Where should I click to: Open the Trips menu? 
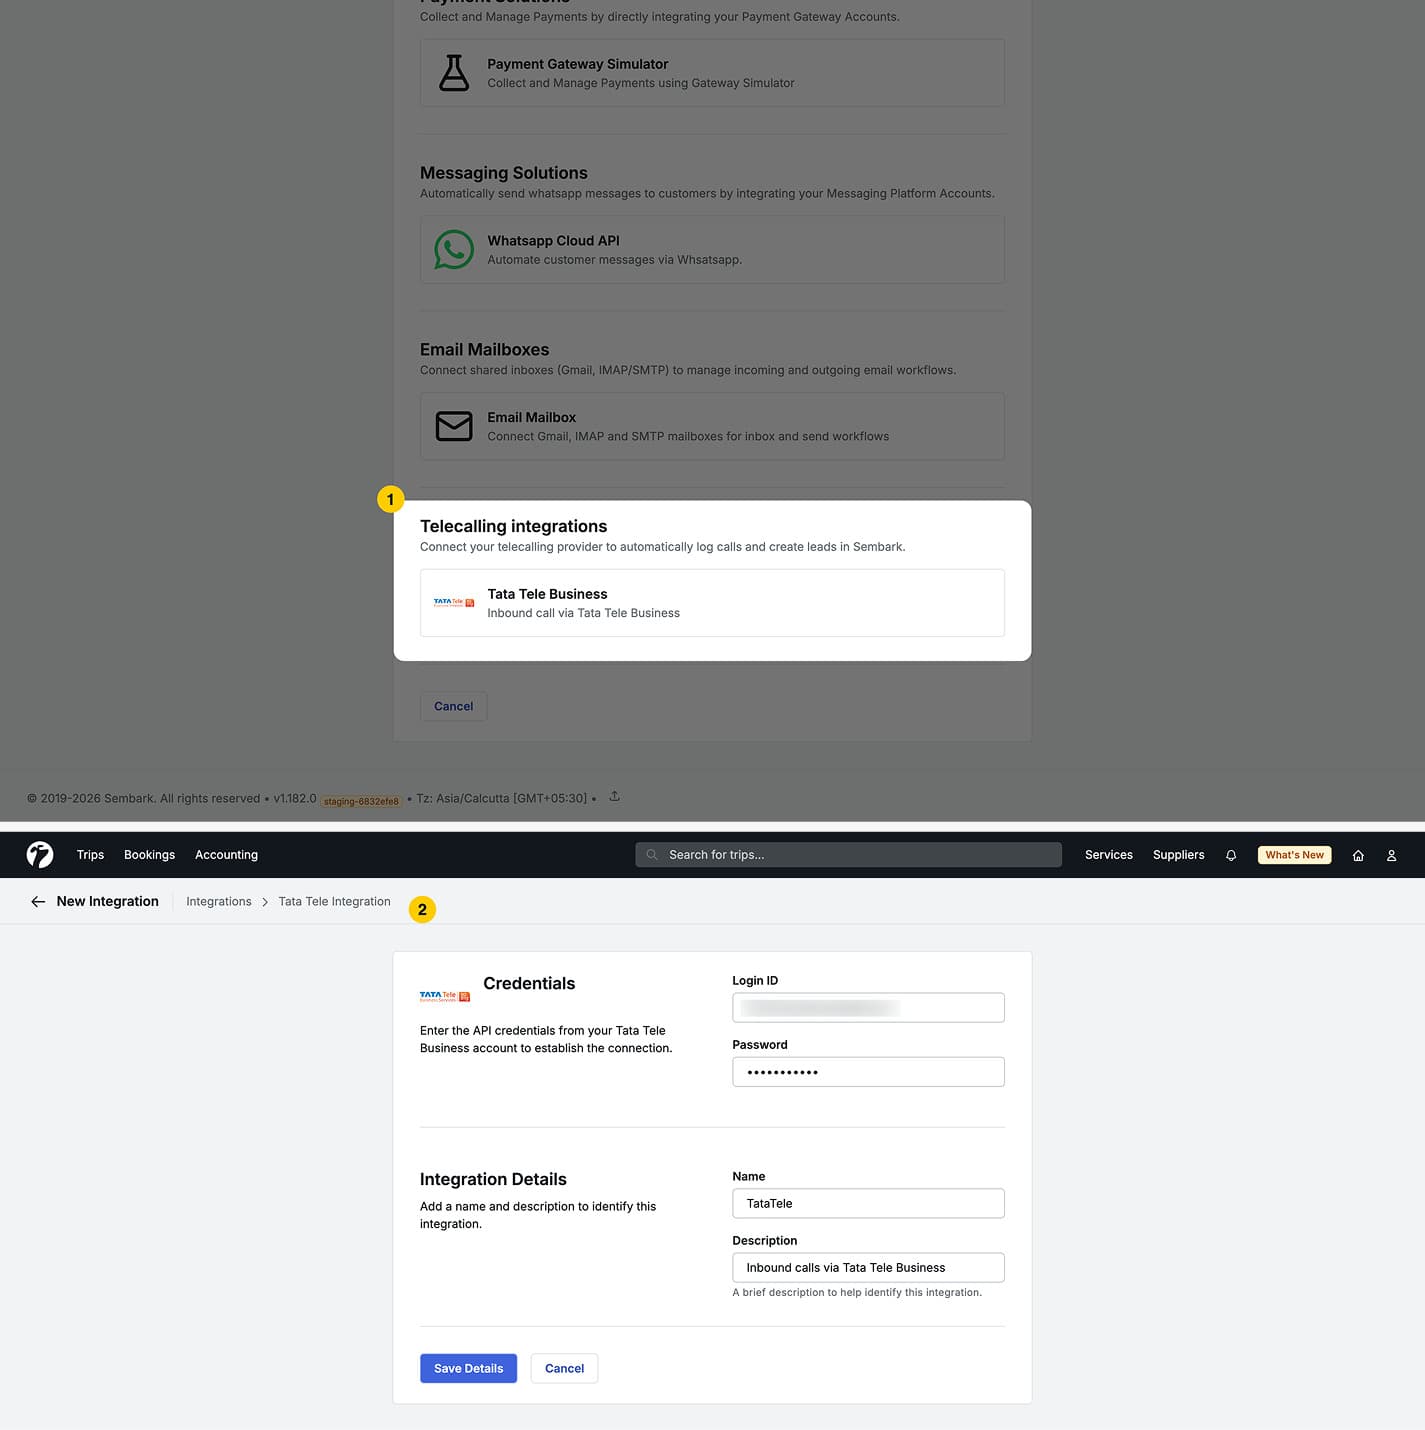(90, 855)
